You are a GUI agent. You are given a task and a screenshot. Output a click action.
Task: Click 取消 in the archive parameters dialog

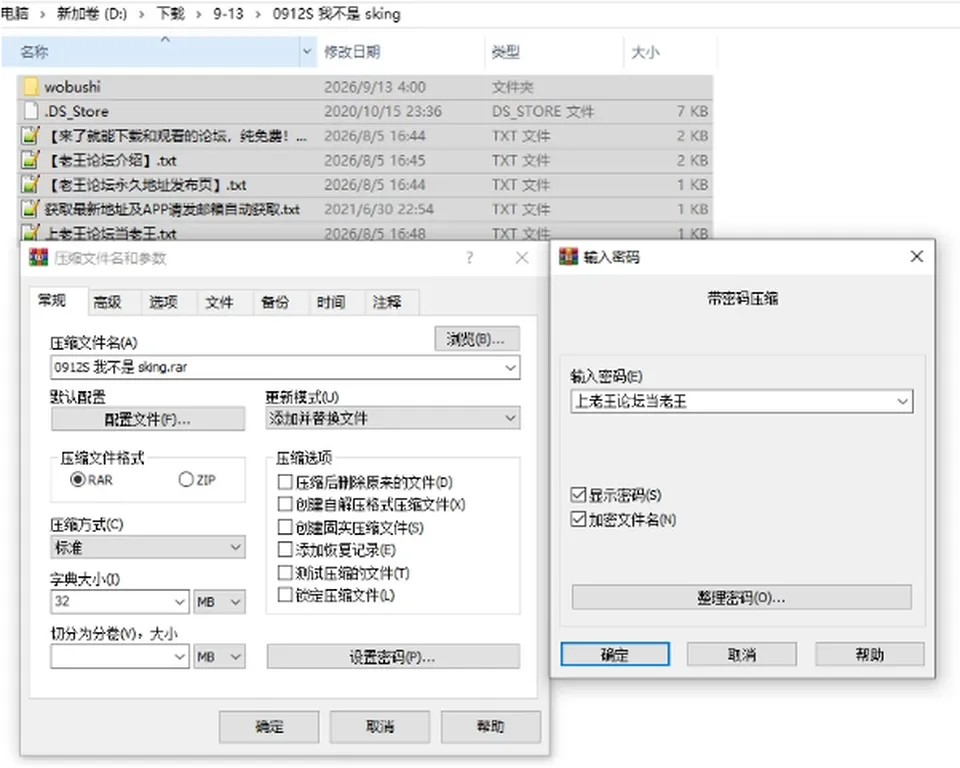pos(380,726)
